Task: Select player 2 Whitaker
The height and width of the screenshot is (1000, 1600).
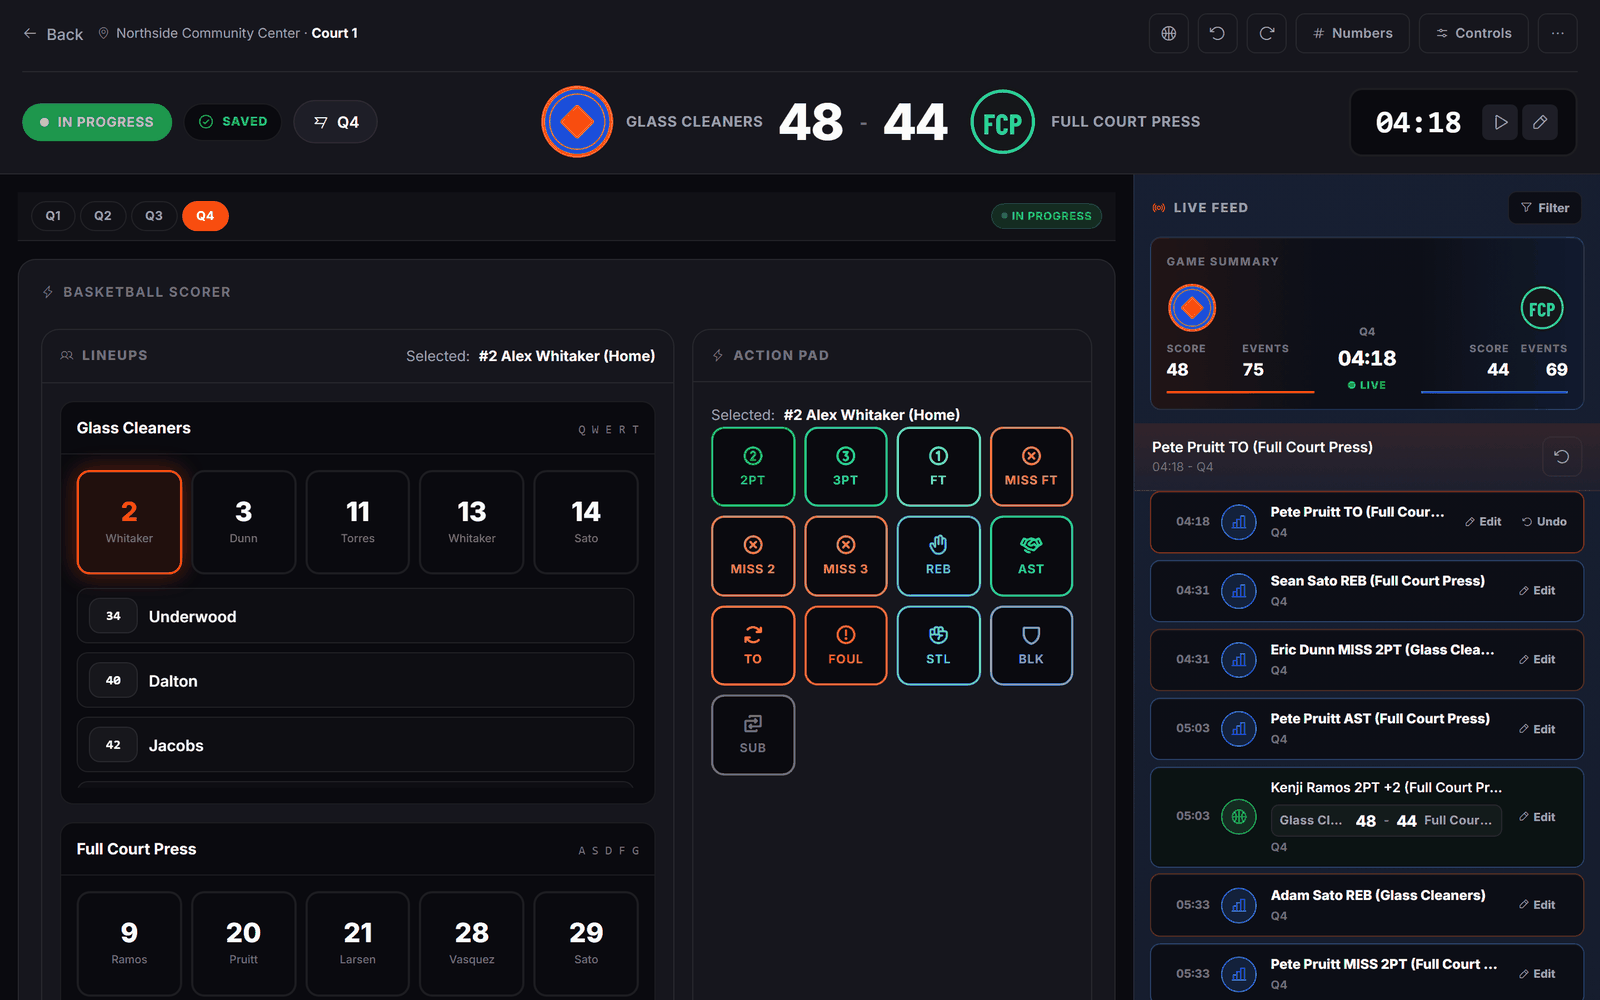Action: [129, 522]
